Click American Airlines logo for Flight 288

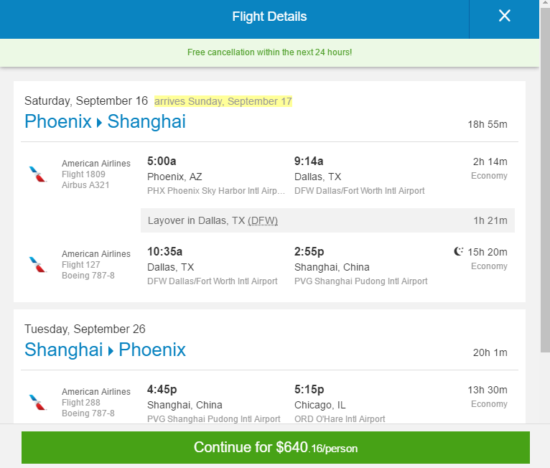(x=38, y=402)
